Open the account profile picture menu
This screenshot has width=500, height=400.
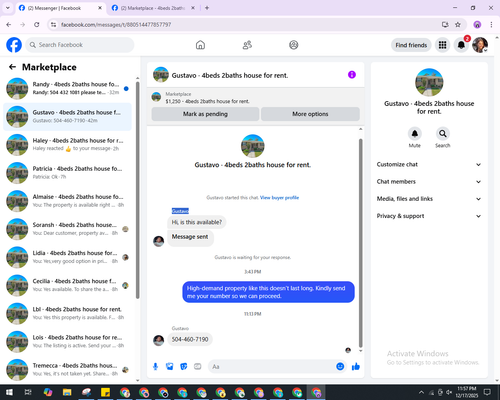click(x=480, y=45)
